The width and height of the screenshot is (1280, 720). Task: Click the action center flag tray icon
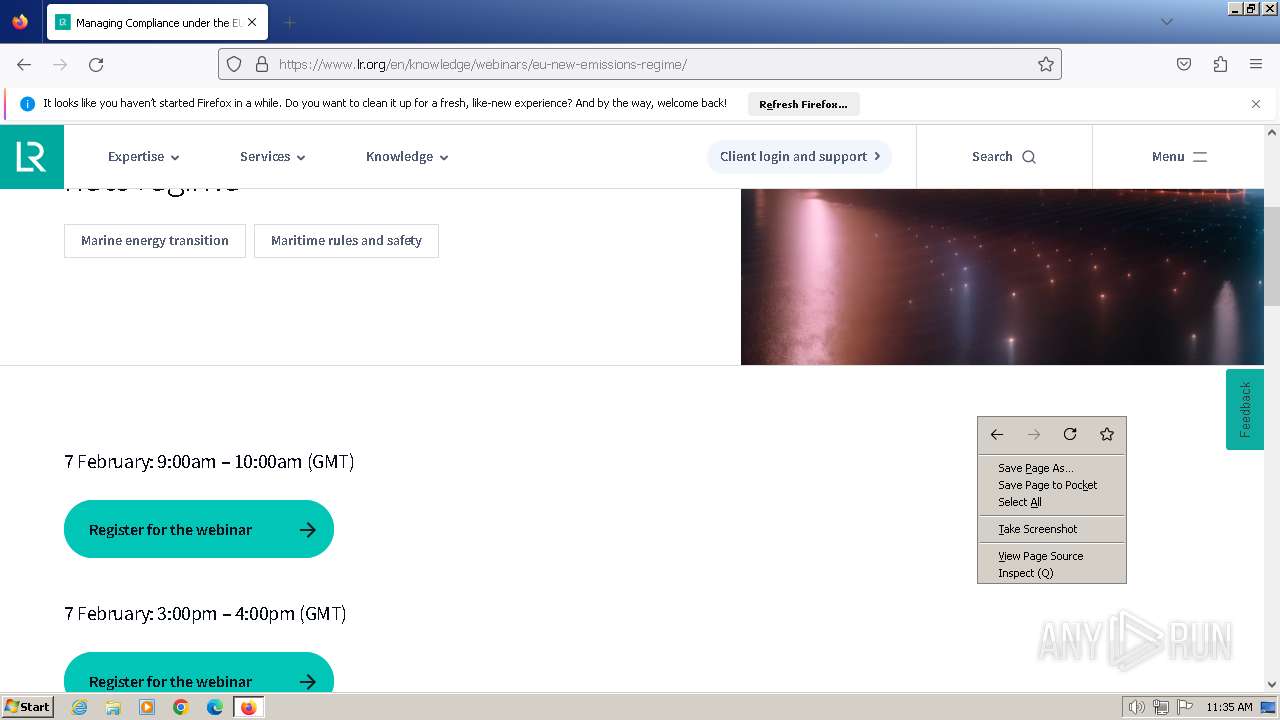1186,707
